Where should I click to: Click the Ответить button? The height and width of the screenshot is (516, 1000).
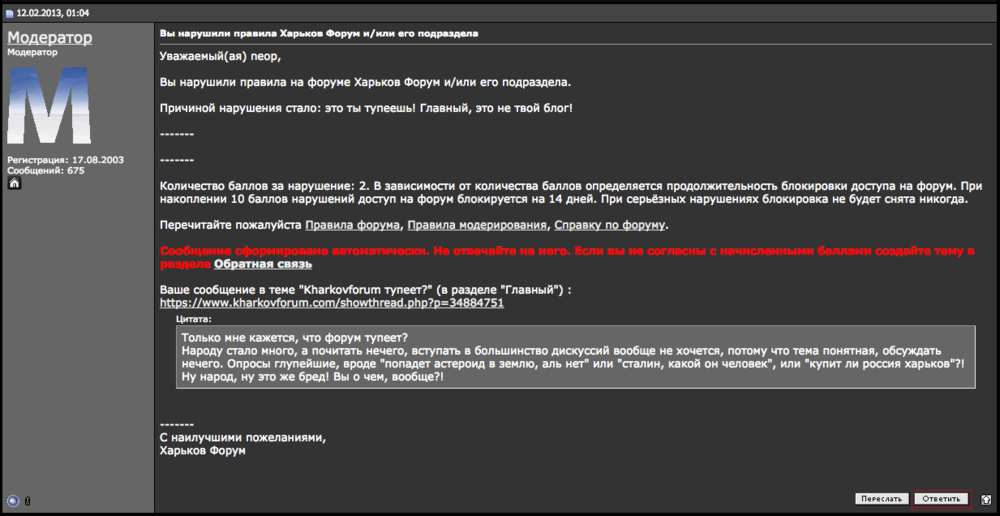(941, 499)
